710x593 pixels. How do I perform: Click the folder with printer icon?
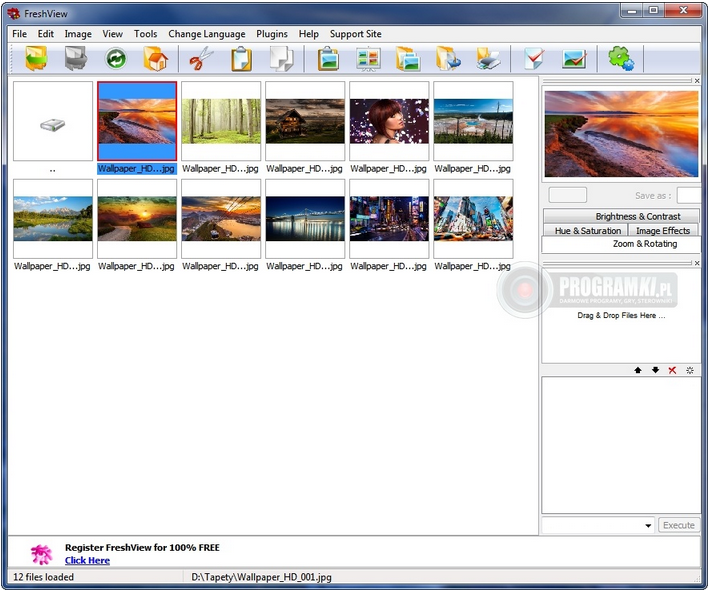tap(488, 59)
